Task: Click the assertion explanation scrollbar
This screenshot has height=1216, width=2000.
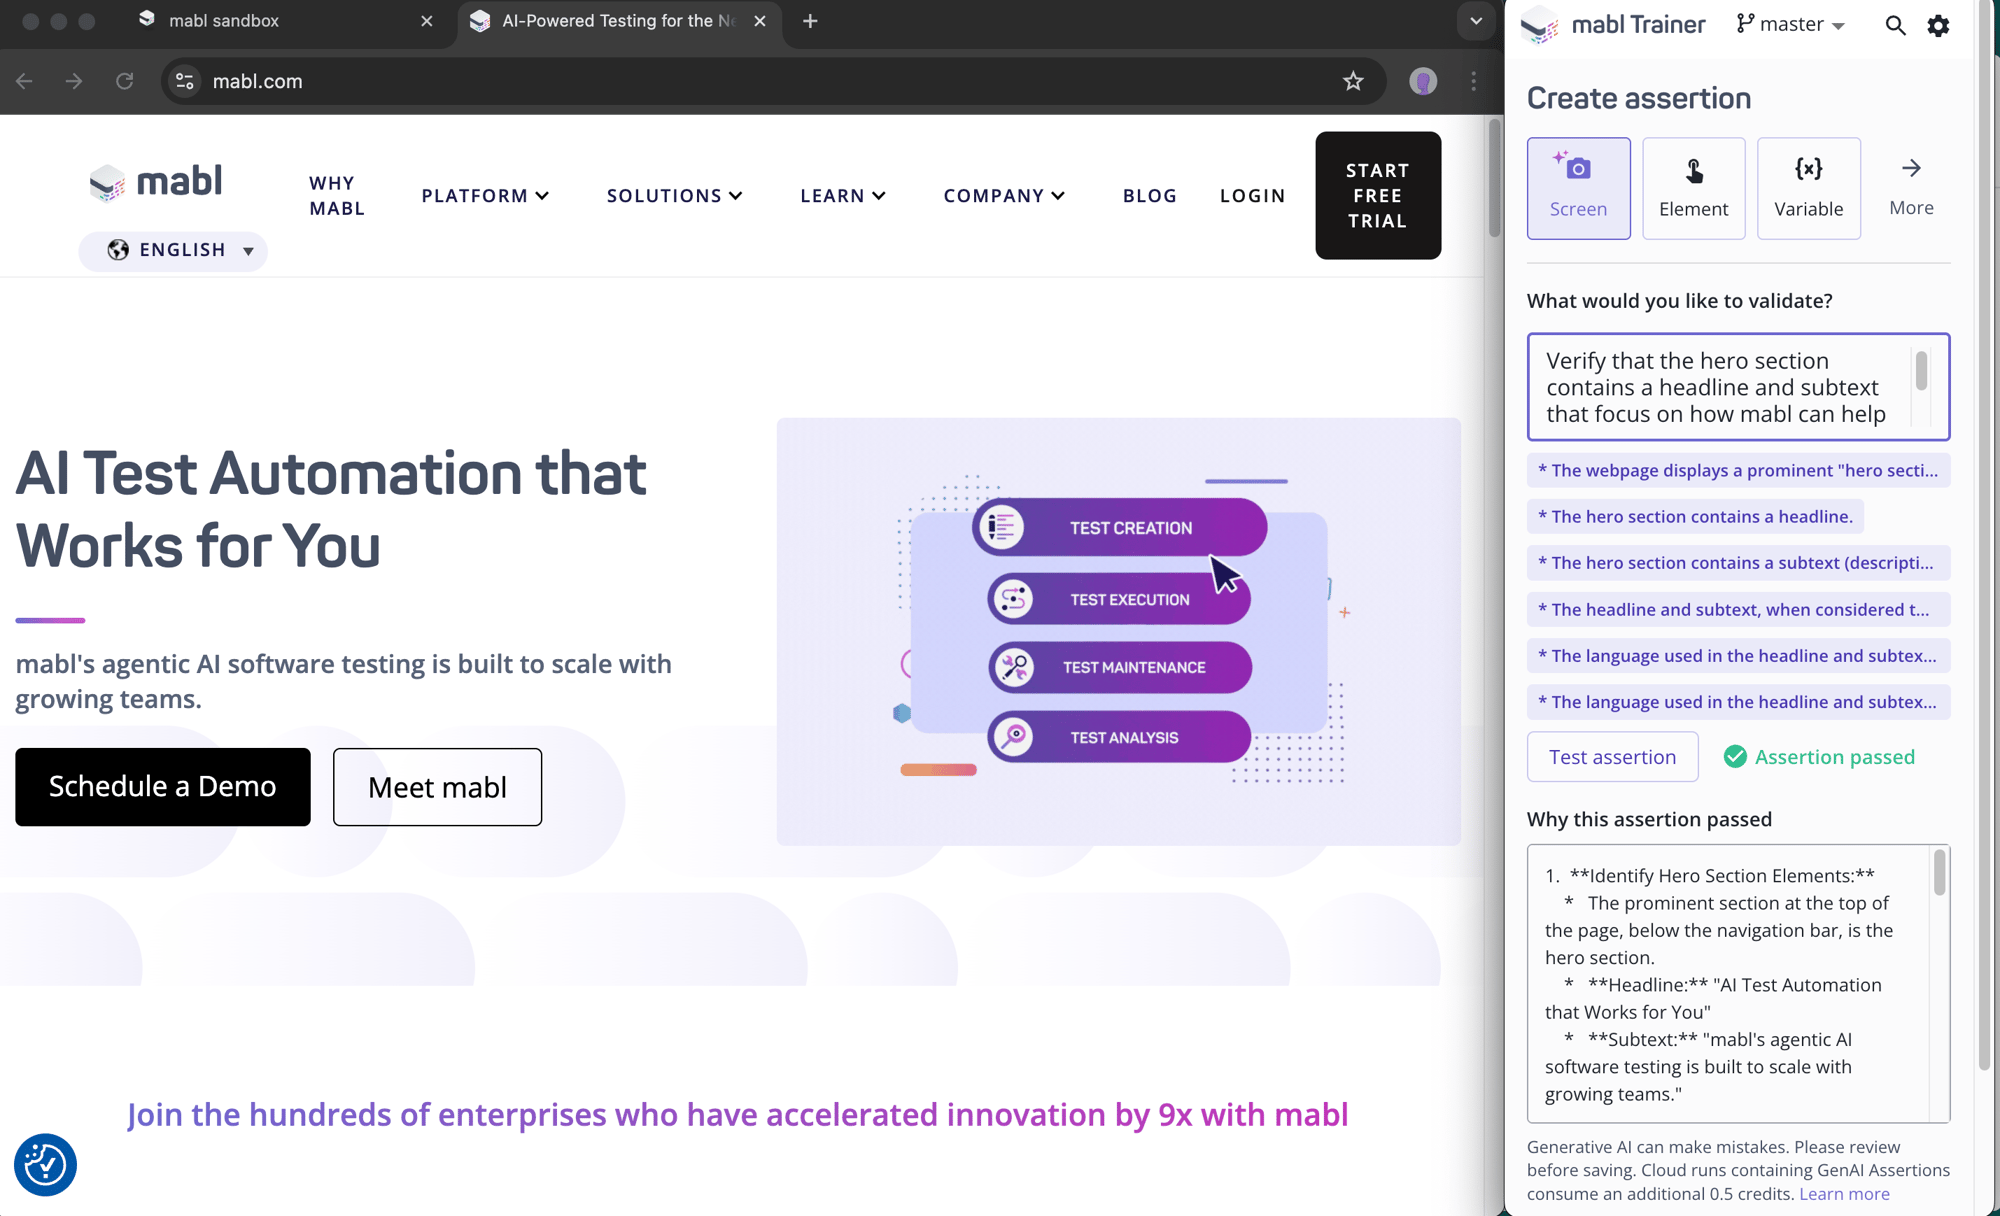Action: (1939, 874)
